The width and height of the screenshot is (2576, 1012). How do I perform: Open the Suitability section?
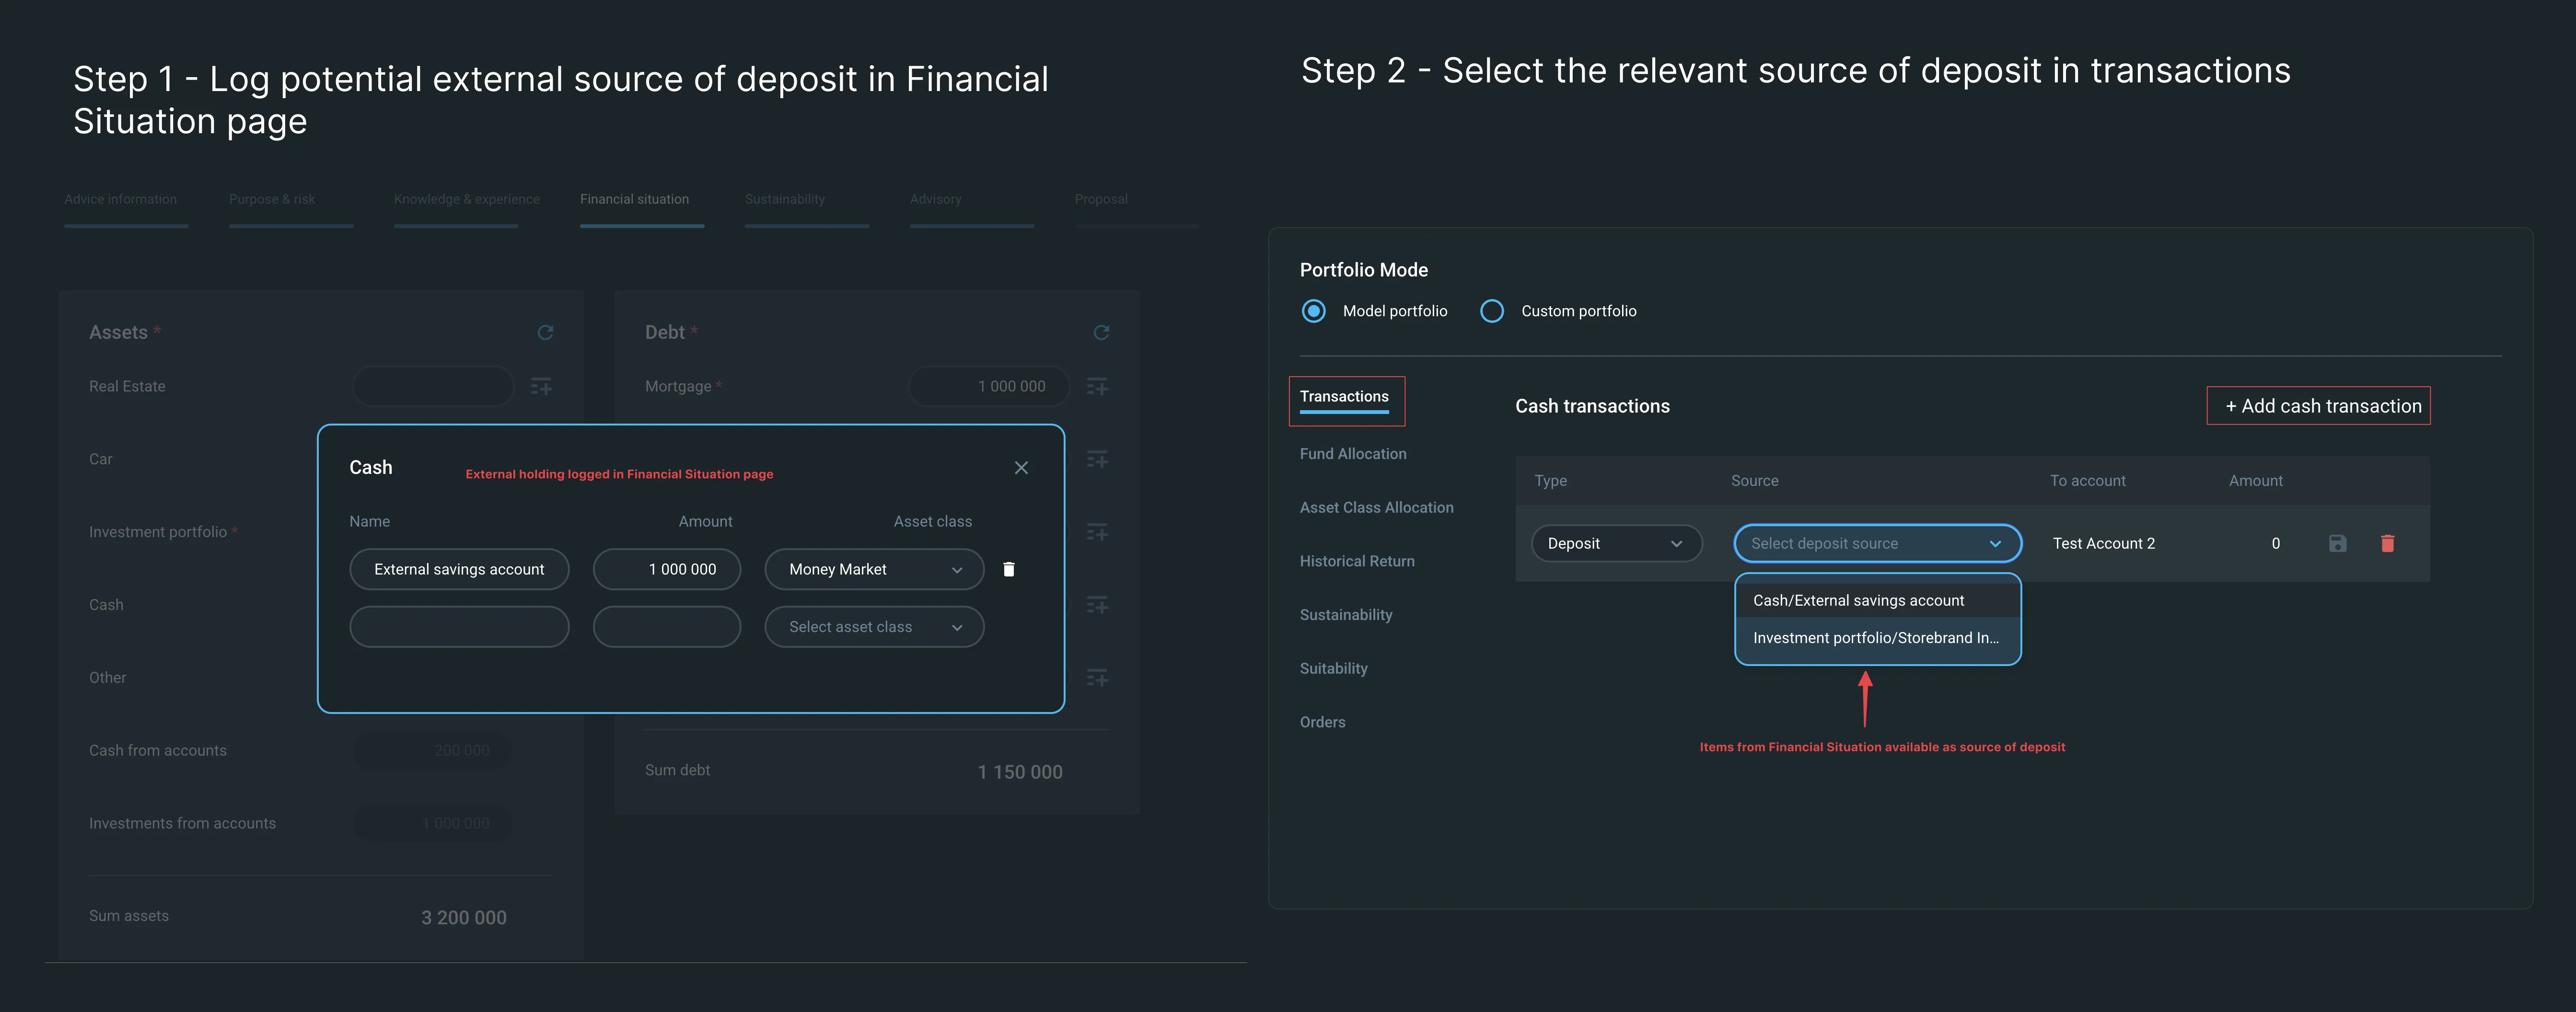1333,669
